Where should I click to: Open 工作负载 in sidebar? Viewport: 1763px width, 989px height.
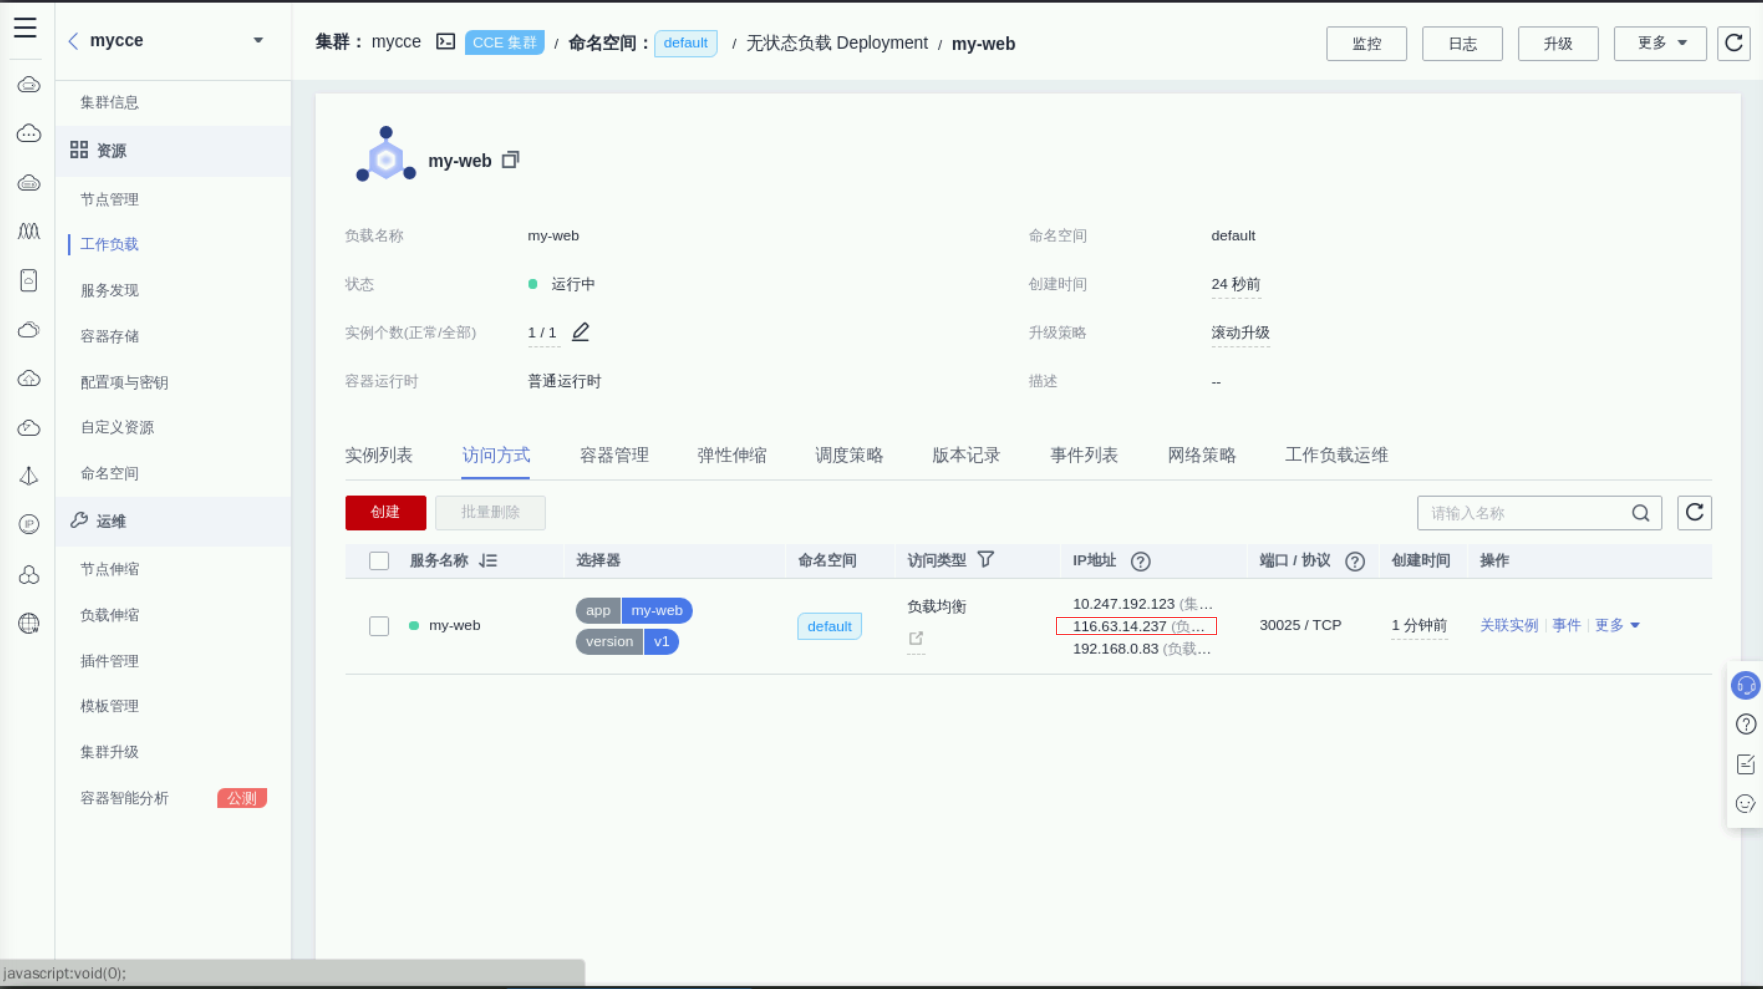click(x=110, y=244)
